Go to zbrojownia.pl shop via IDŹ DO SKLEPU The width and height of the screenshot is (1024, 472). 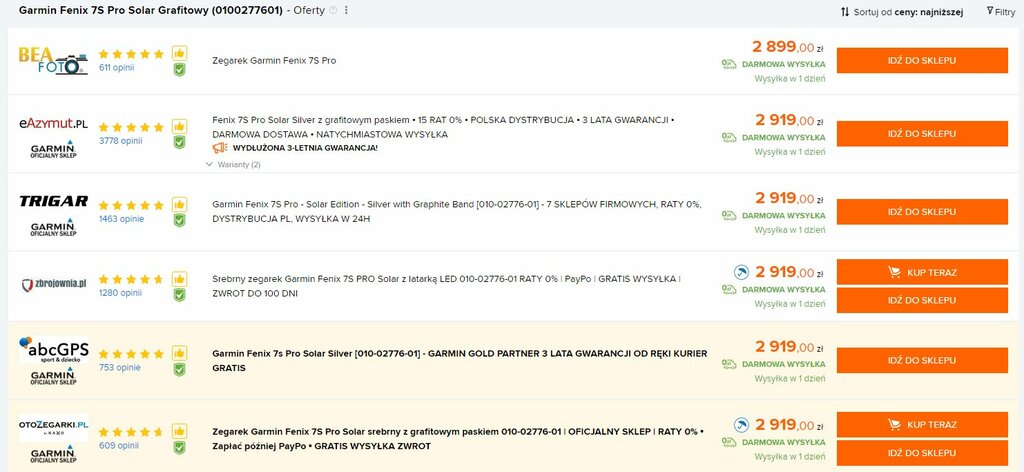coord(922,300)
